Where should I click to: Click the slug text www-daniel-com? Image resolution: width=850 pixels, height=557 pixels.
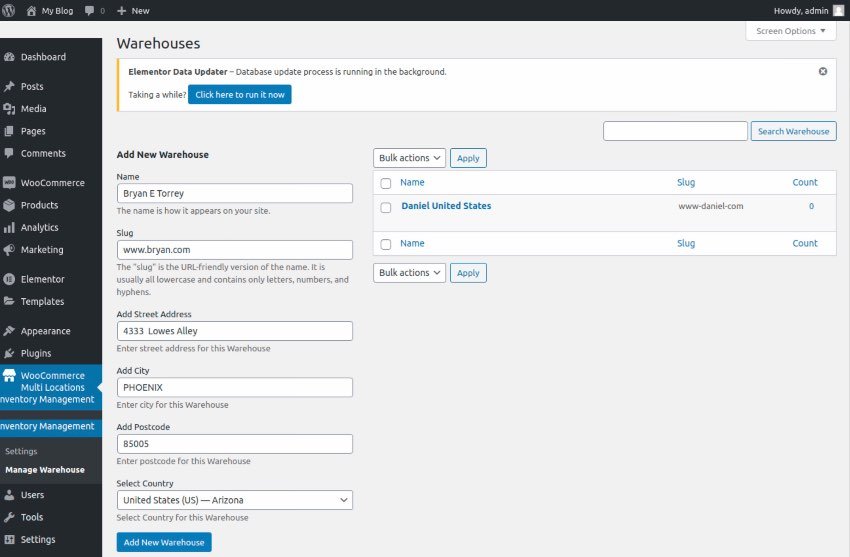click(711, 206)
